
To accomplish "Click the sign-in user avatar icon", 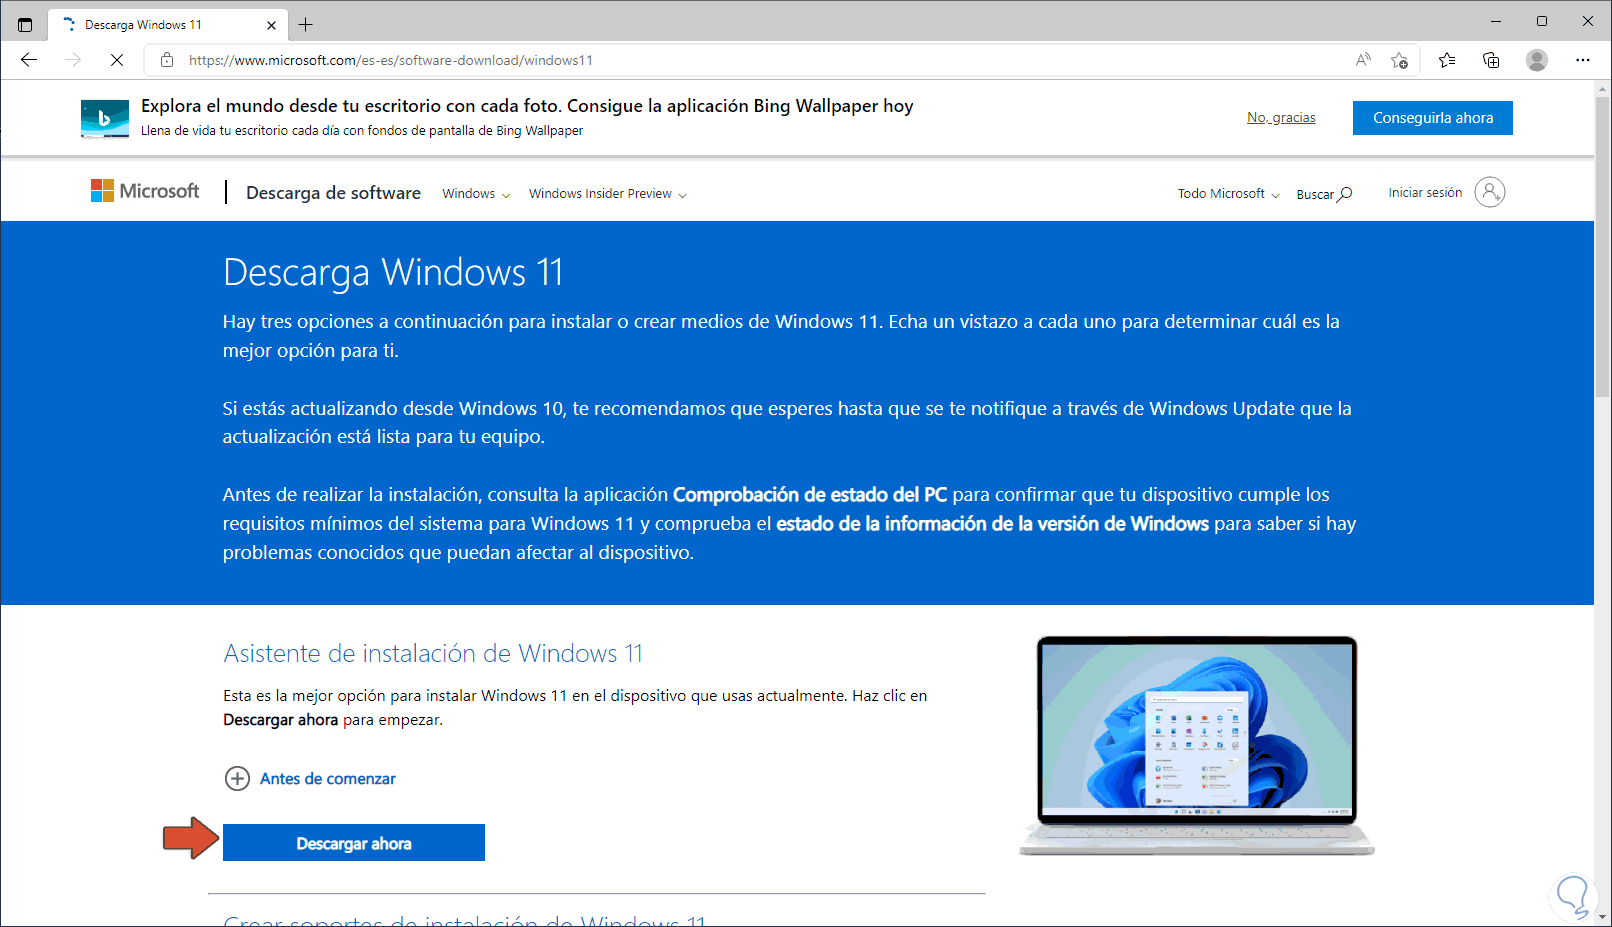I will [1490, 192].
